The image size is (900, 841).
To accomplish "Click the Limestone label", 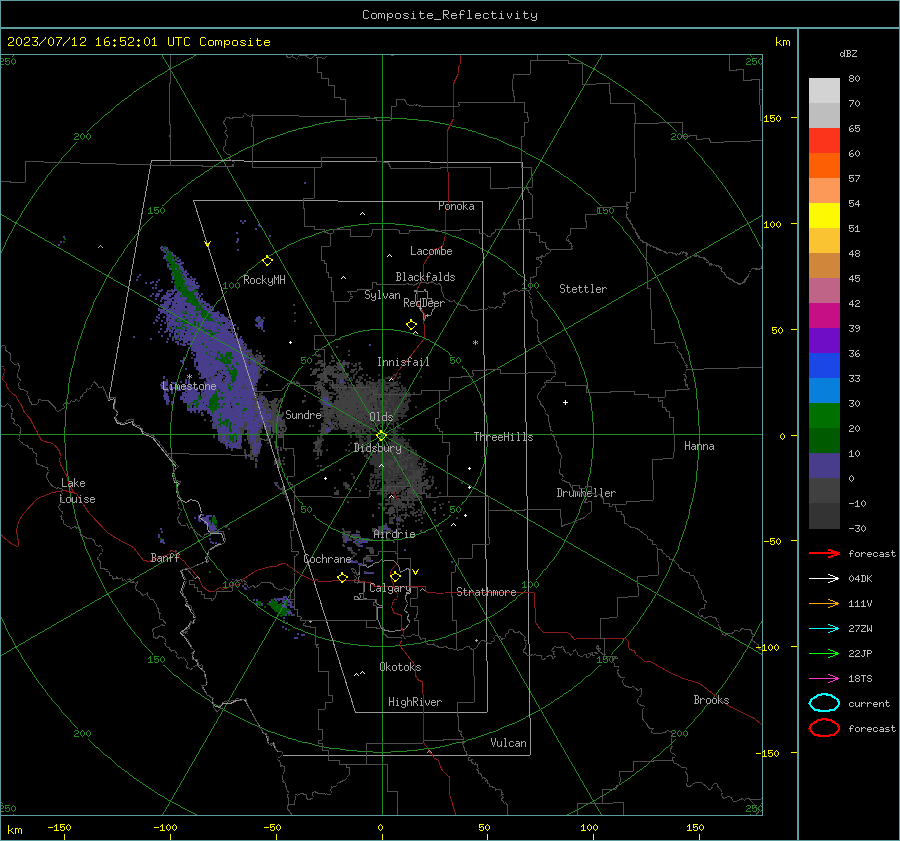I will pos(189,386).
